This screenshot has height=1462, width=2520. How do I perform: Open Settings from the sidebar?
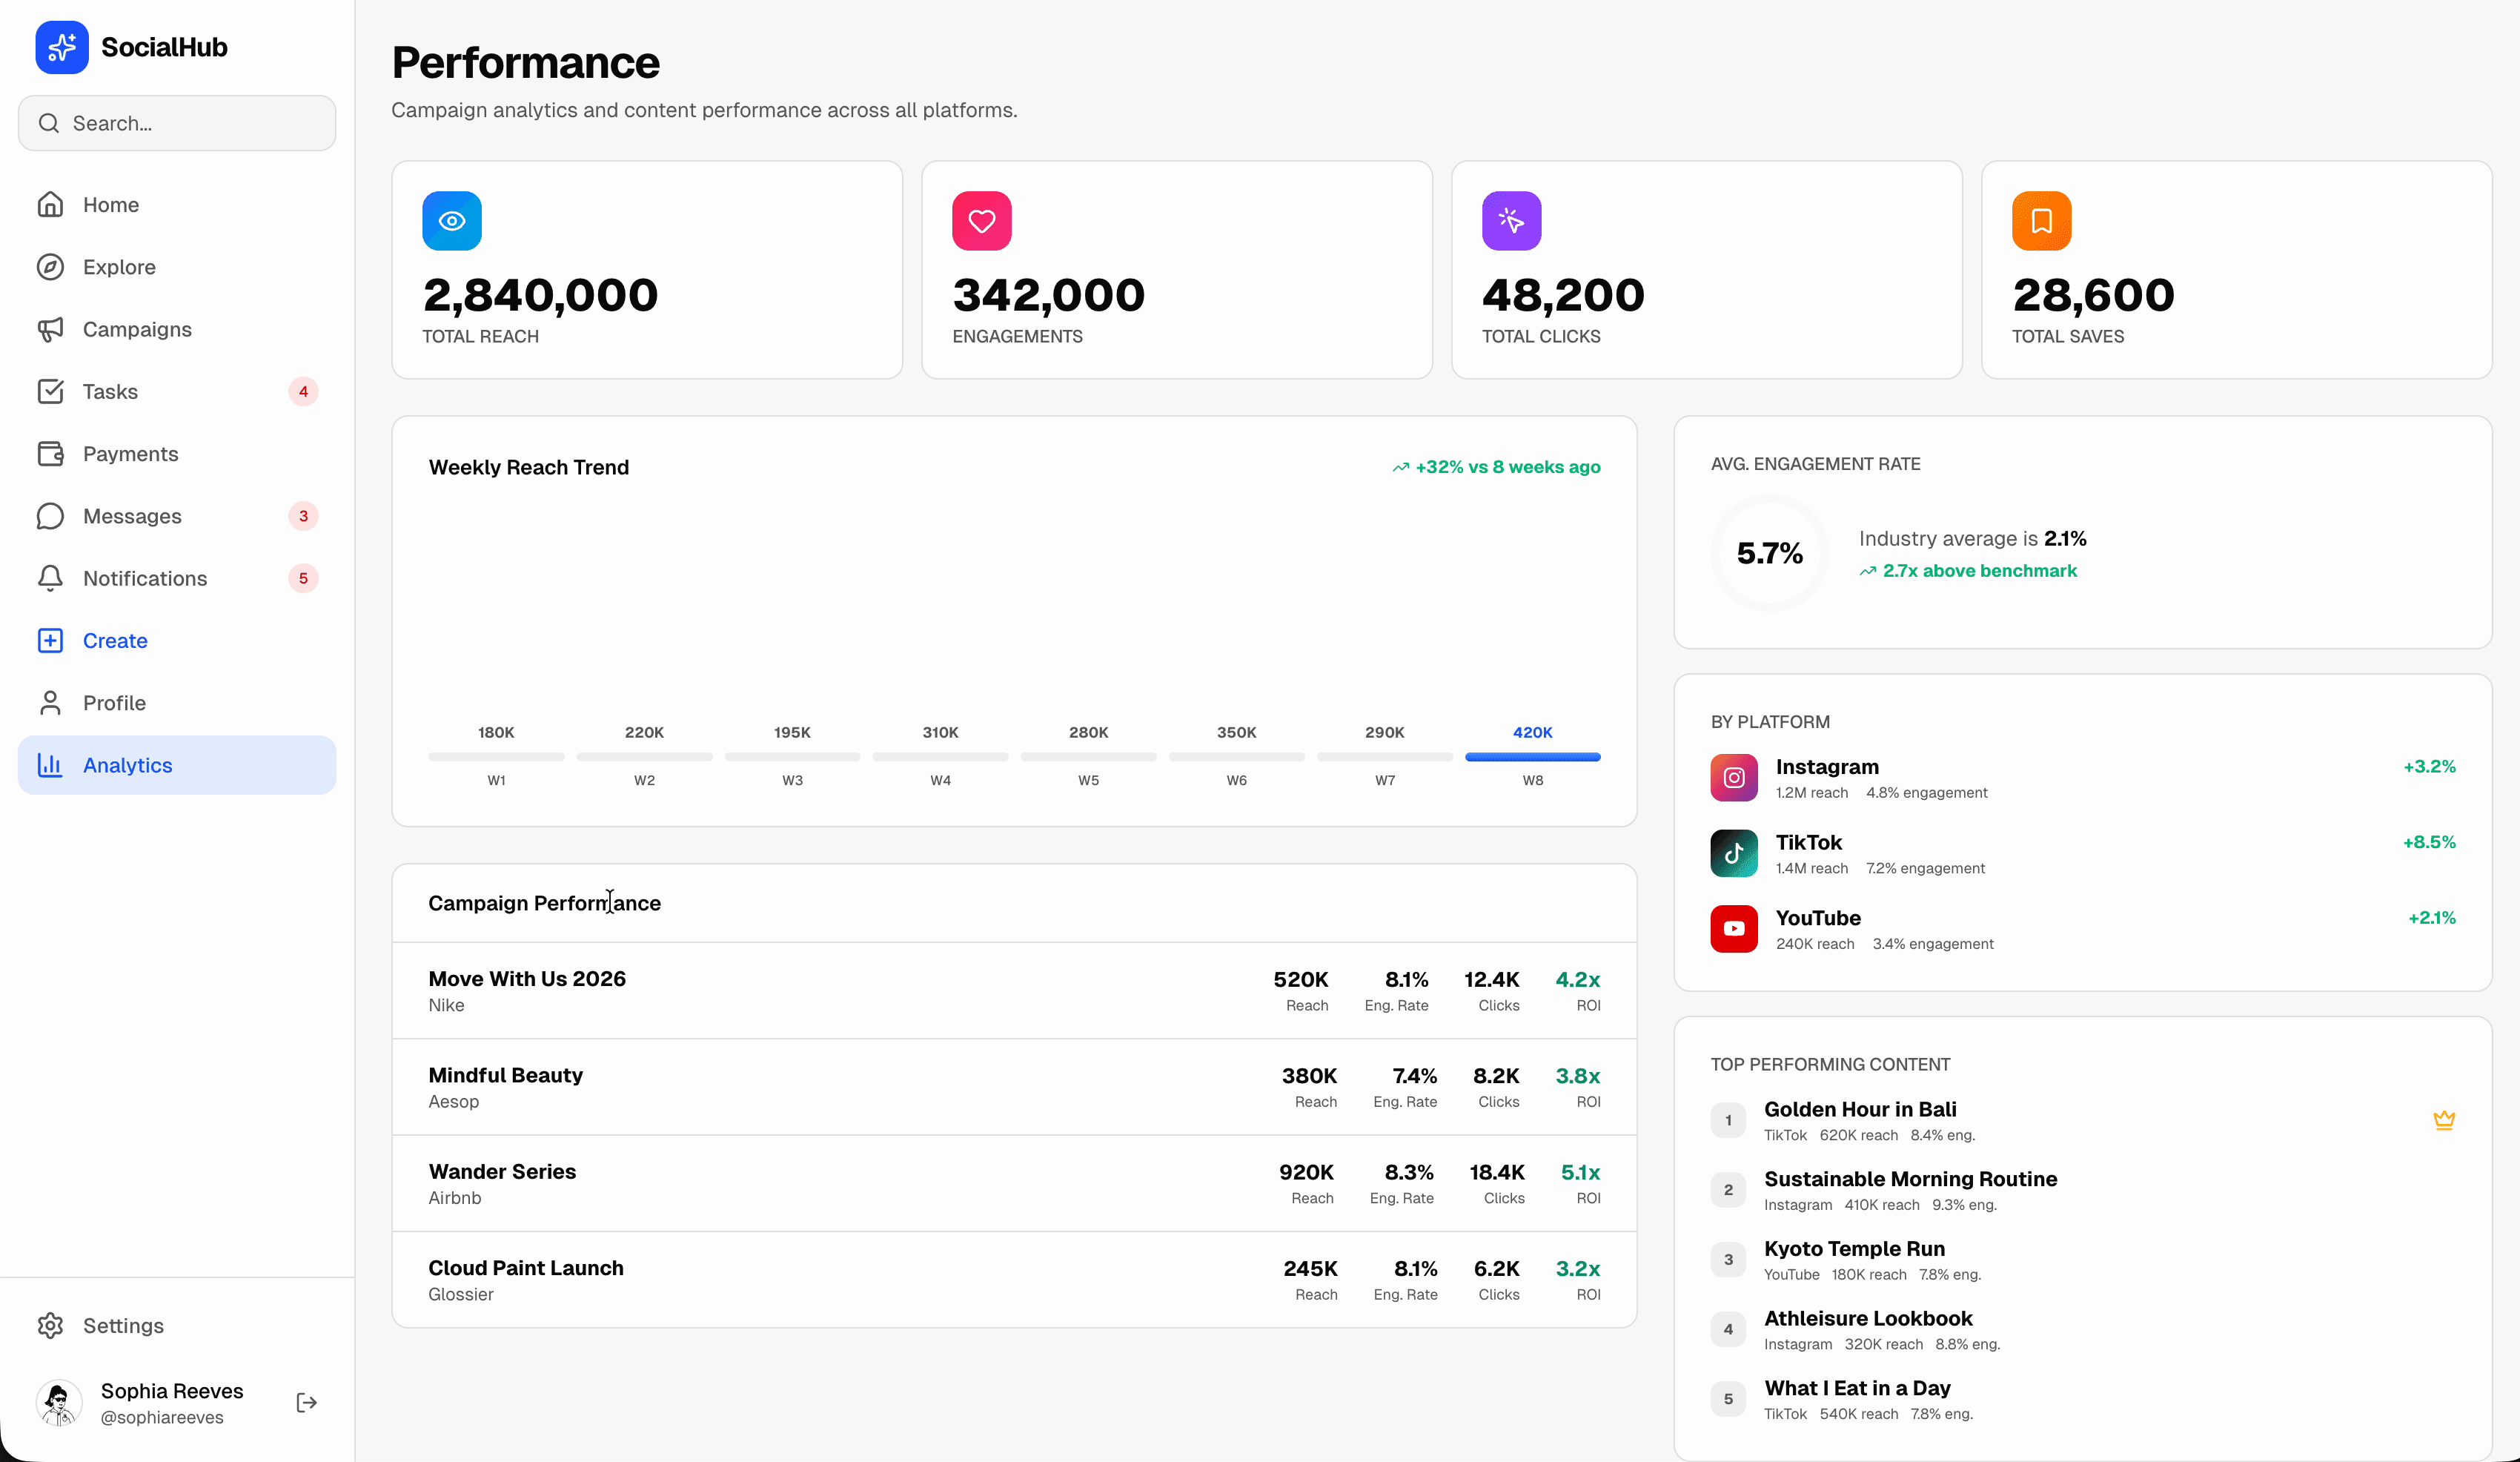pyautogui.click(x=122, y=1325)
